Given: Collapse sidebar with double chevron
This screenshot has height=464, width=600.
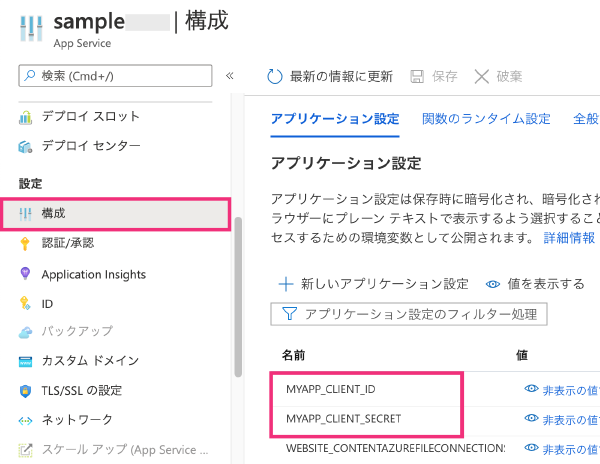Looking at the screenshot, I should [x=229, y=76].
